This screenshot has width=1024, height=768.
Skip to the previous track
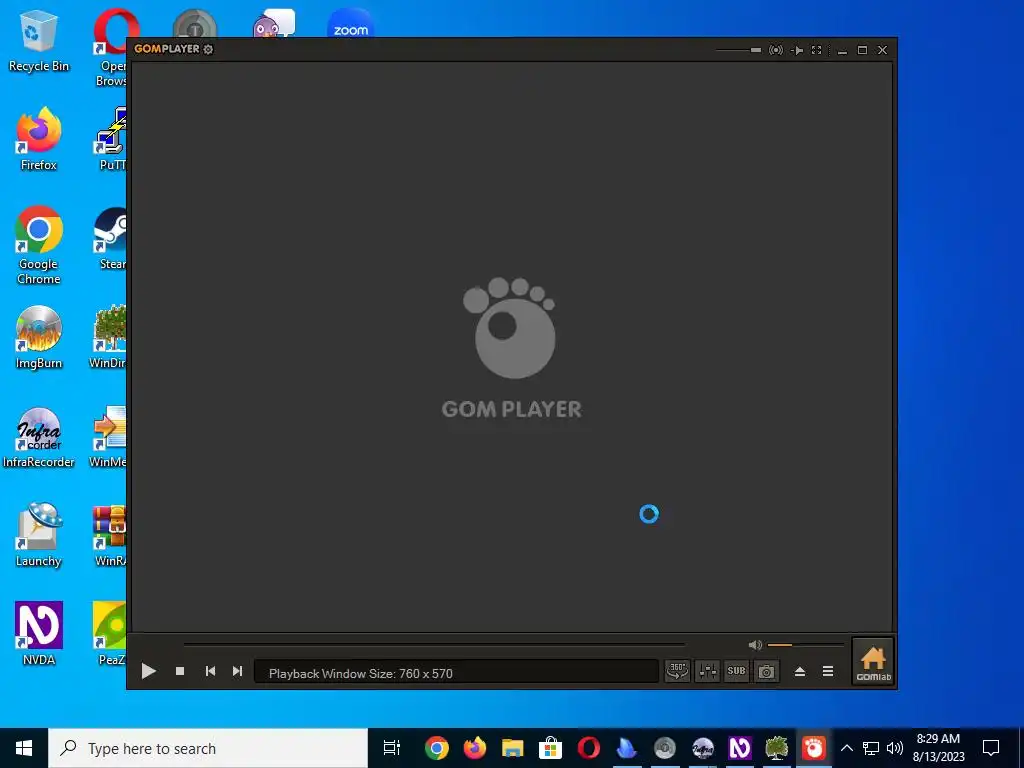point(210,671)
